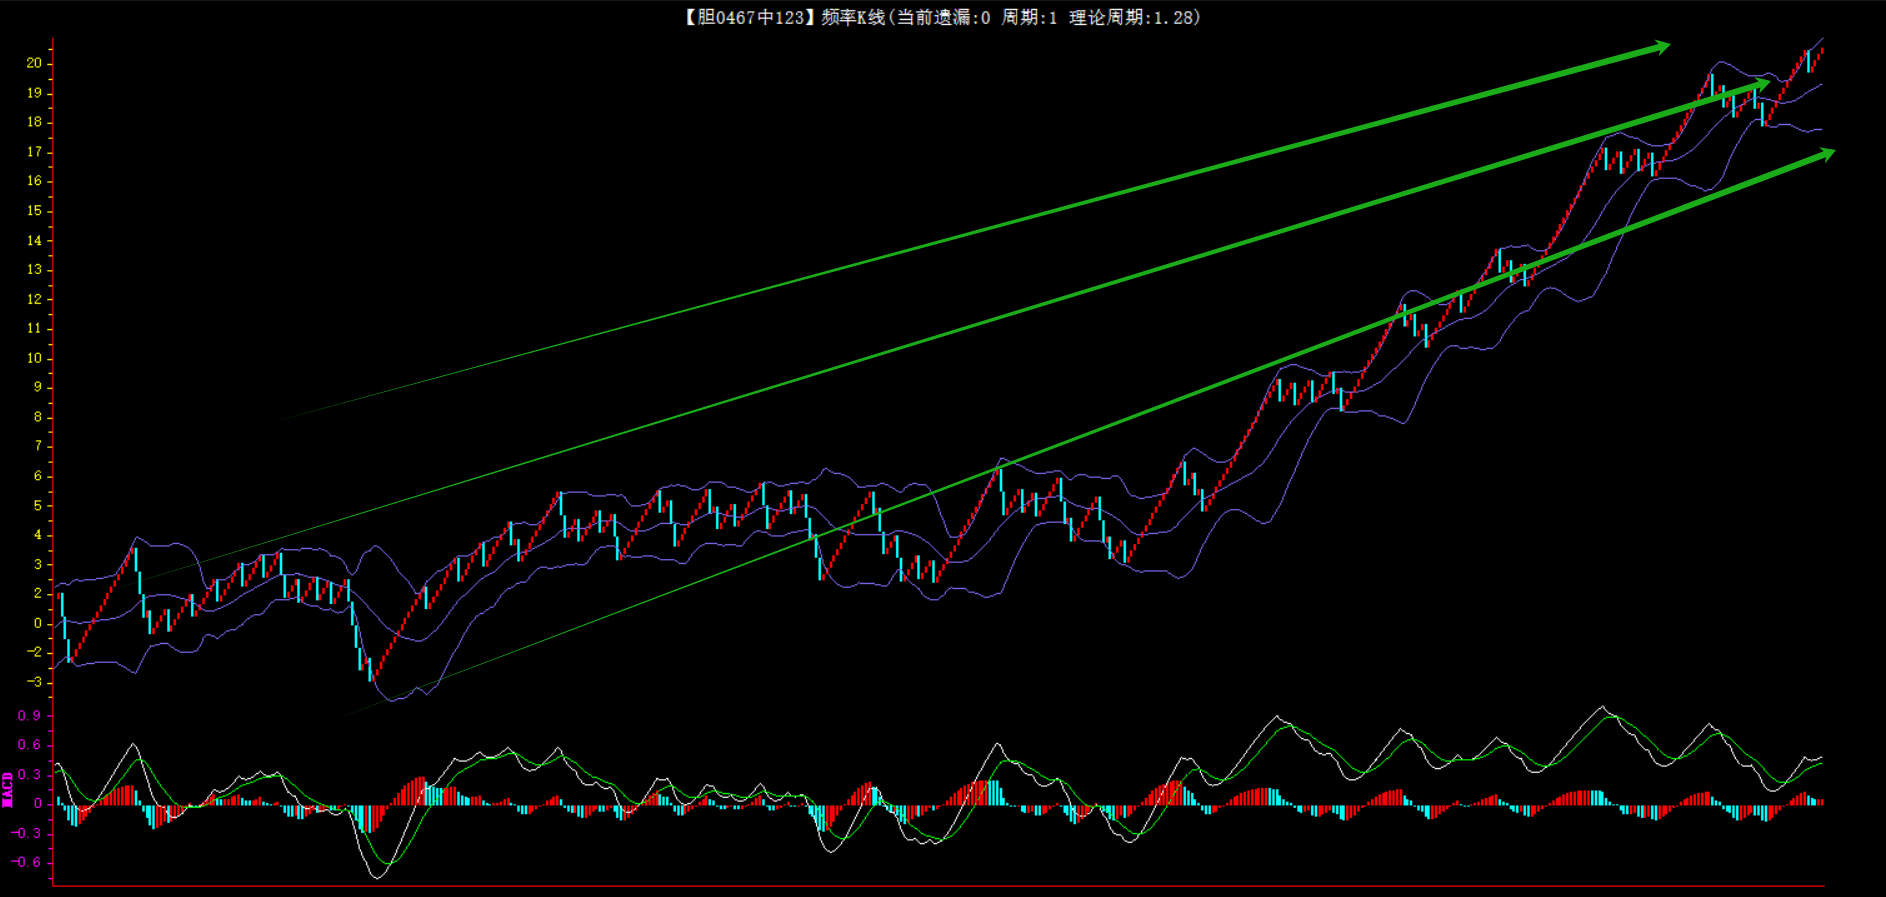Click the 8 label on the price axis
The image size is (1886, 897).
tap(38, 417)
